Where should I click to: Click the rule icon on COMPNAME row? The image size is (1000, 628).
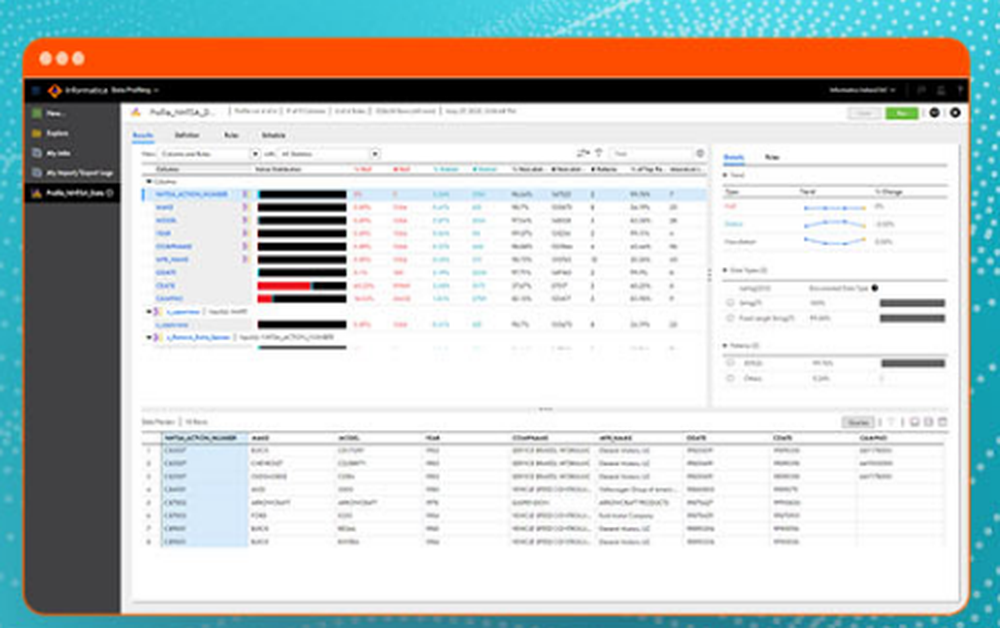pos(245,246)
